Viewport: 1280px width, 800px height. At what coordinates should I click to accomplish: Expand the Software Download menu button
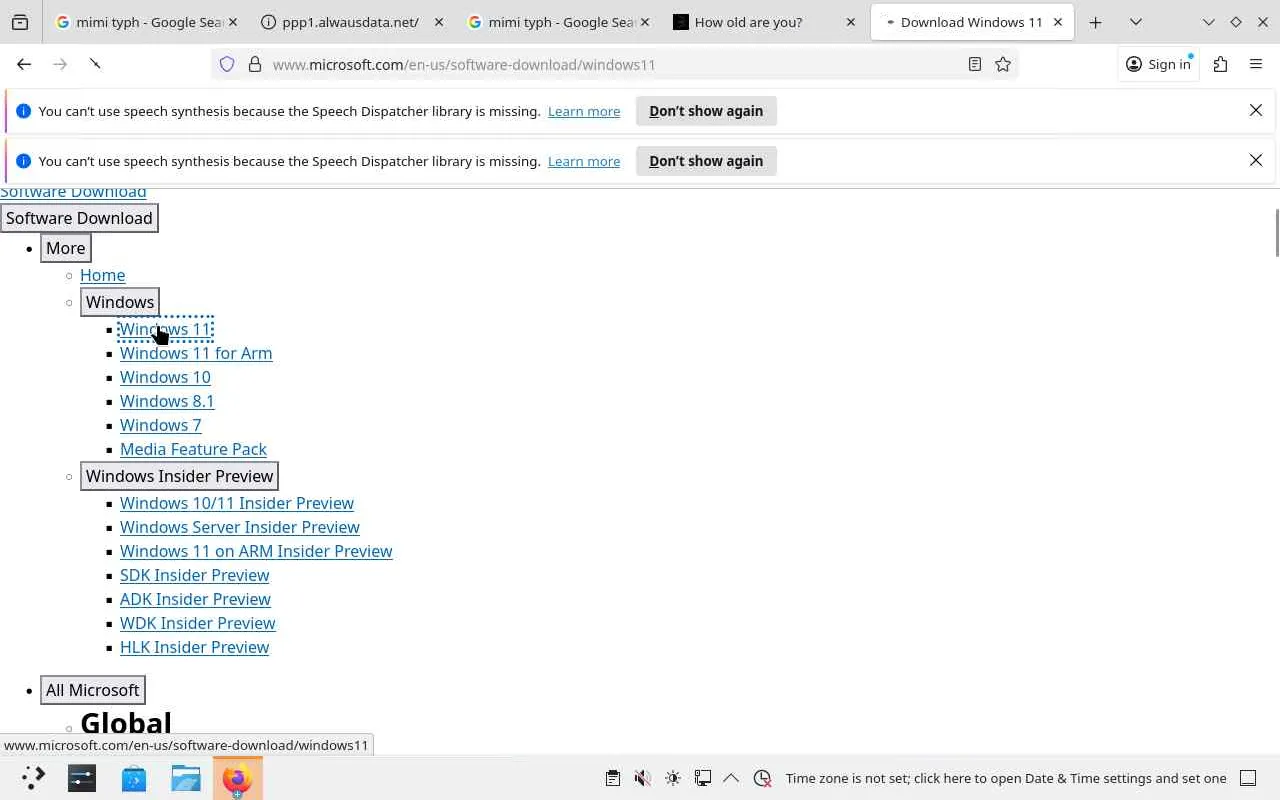click(x=79, y=218)
